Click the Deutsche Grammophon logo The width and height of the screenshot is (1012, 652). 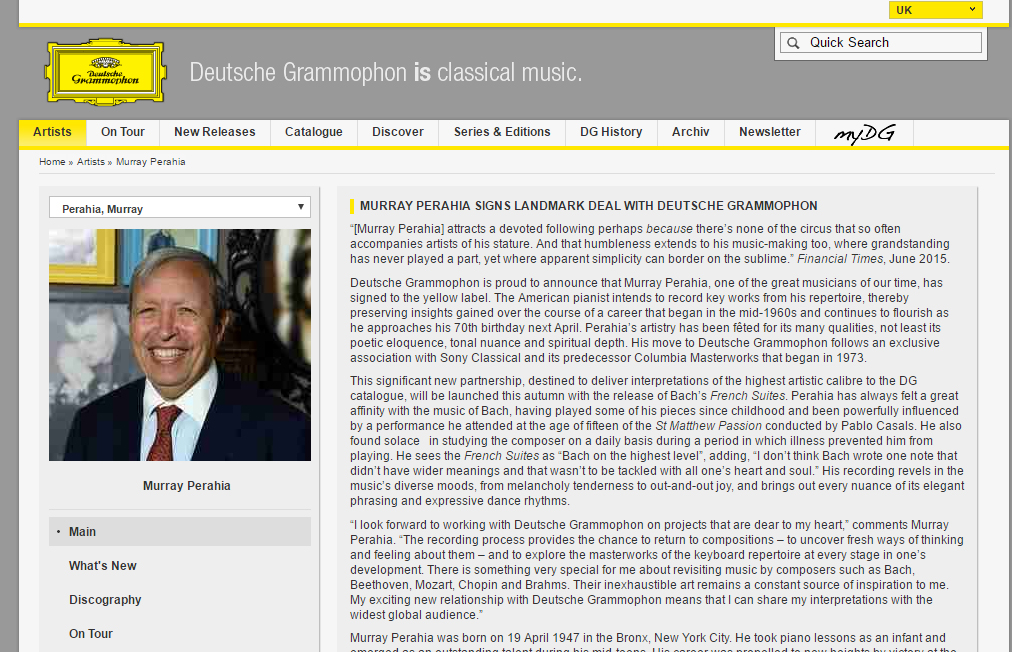tap(106, 72)
